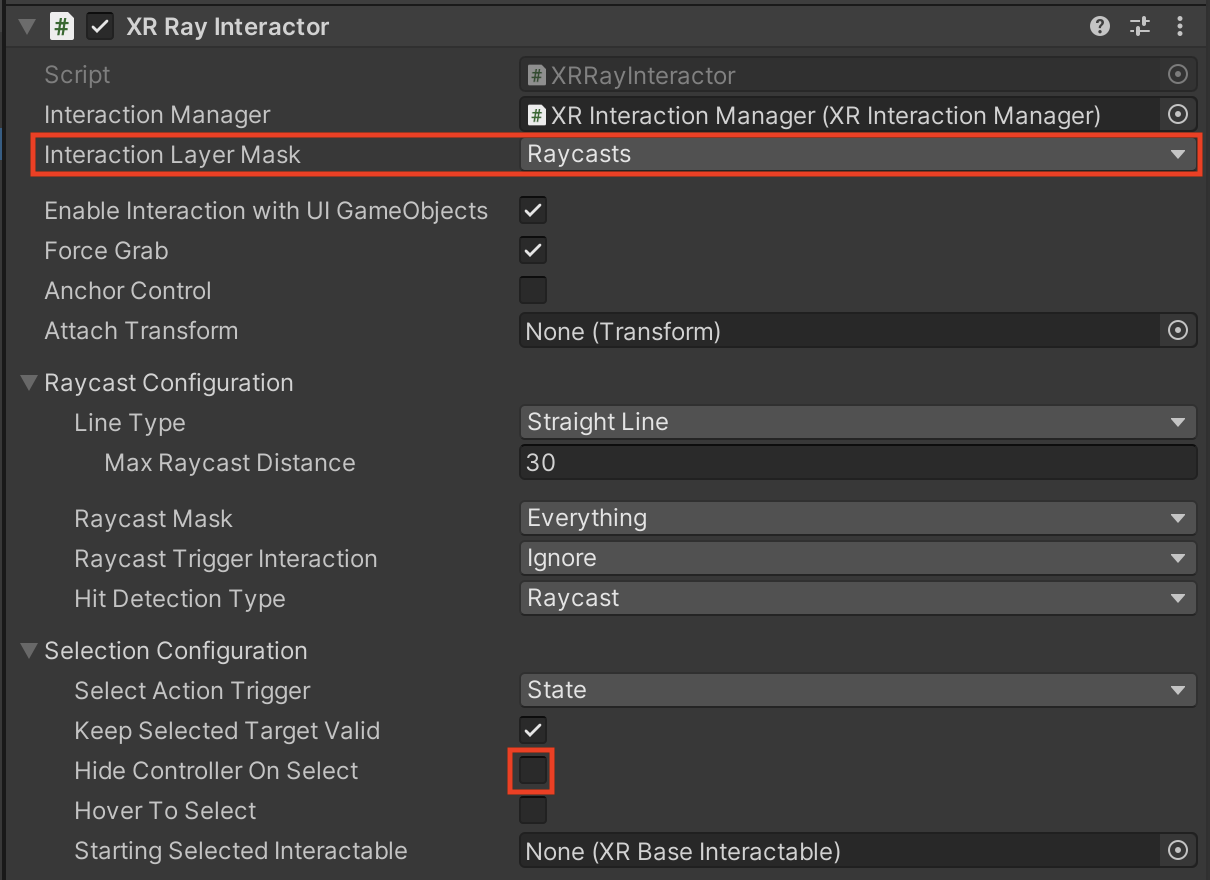Screen dimensions: 1210x880
Task: Click the Attach Transform object picker icon
Action: click(x=1177, y=331)
